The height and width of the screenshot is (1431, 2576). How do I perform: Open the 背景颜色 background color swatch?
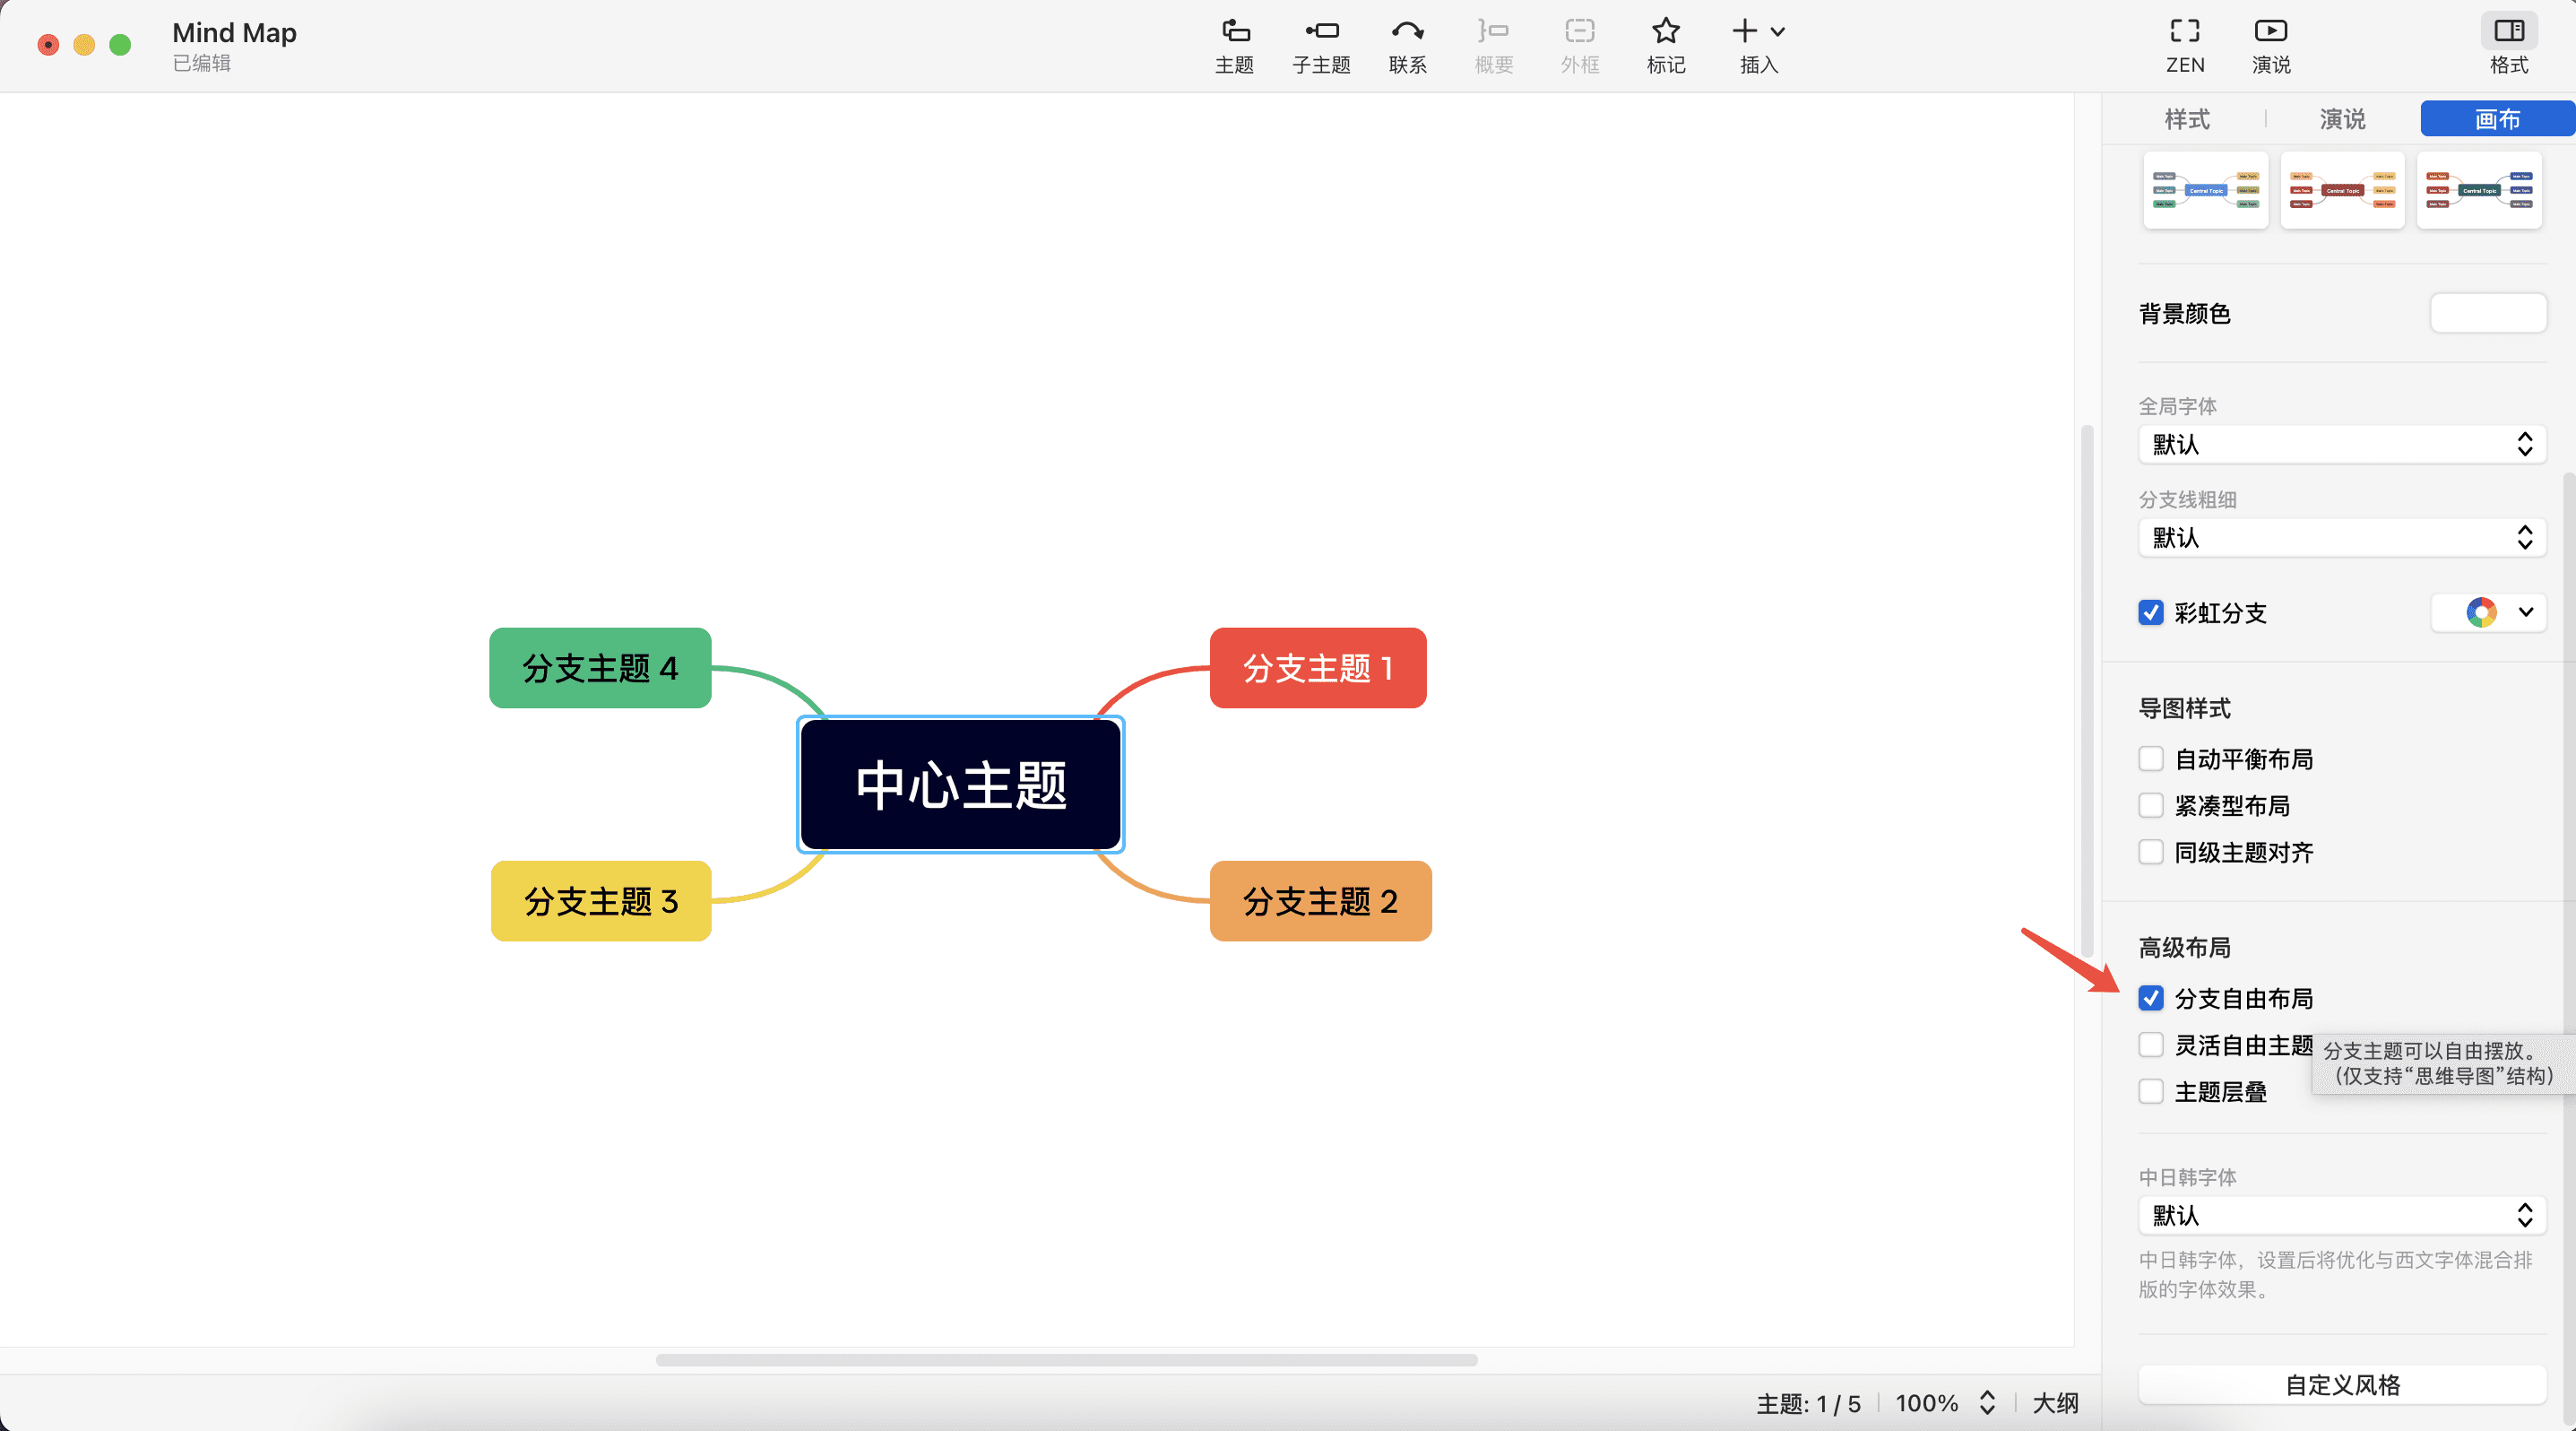(x=2487, y=313)
